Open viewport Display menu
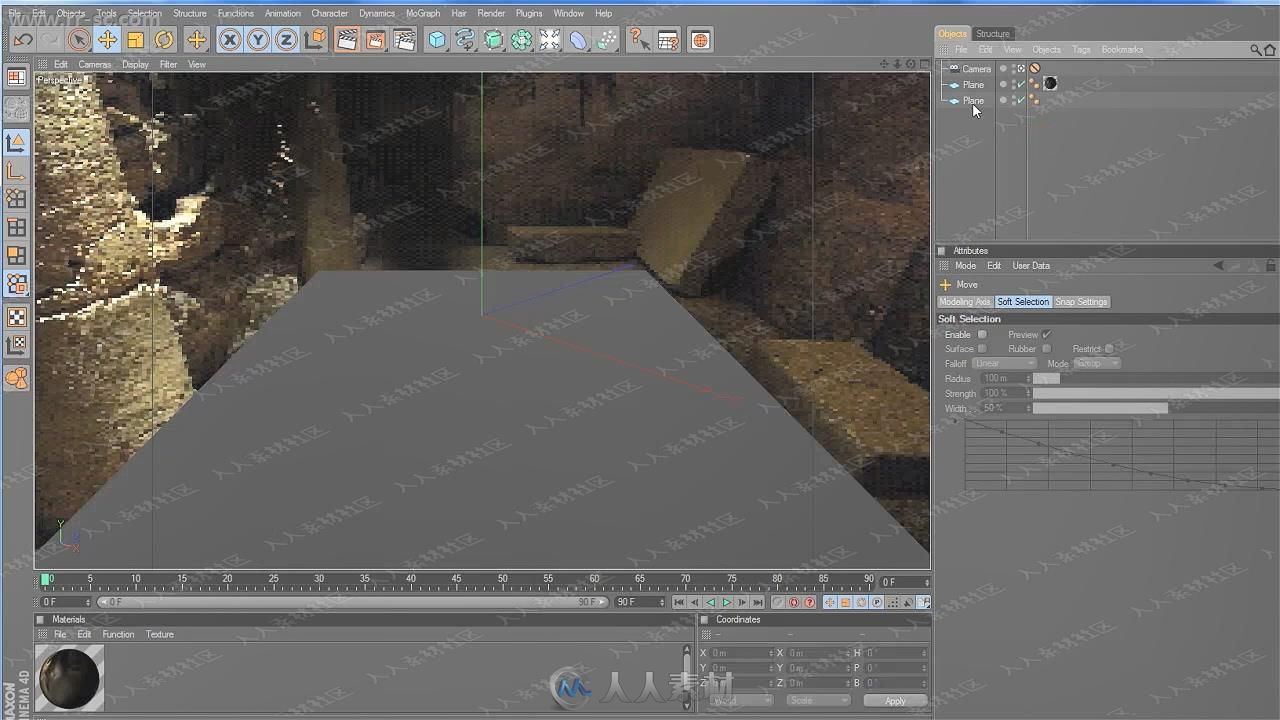This screenshot has width=1280, height=720. tap(135, 64)
